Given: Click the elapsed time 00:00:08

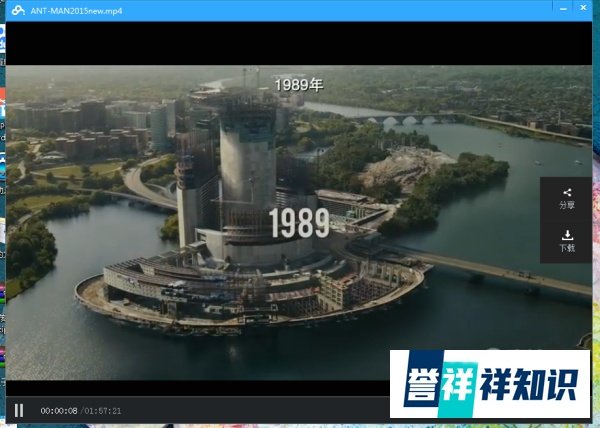Looking at the screenshot, I should 59,411.
